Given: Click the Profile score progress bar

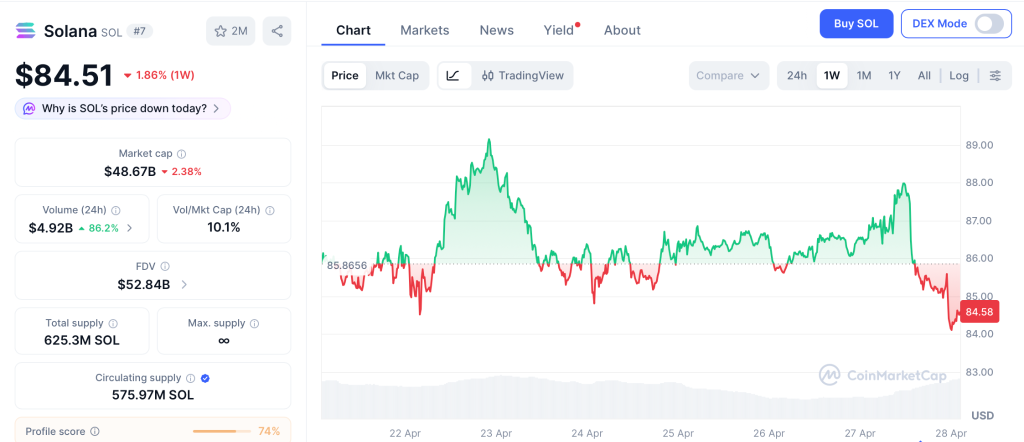Looking at the screenshot, I should coord(222,431).
